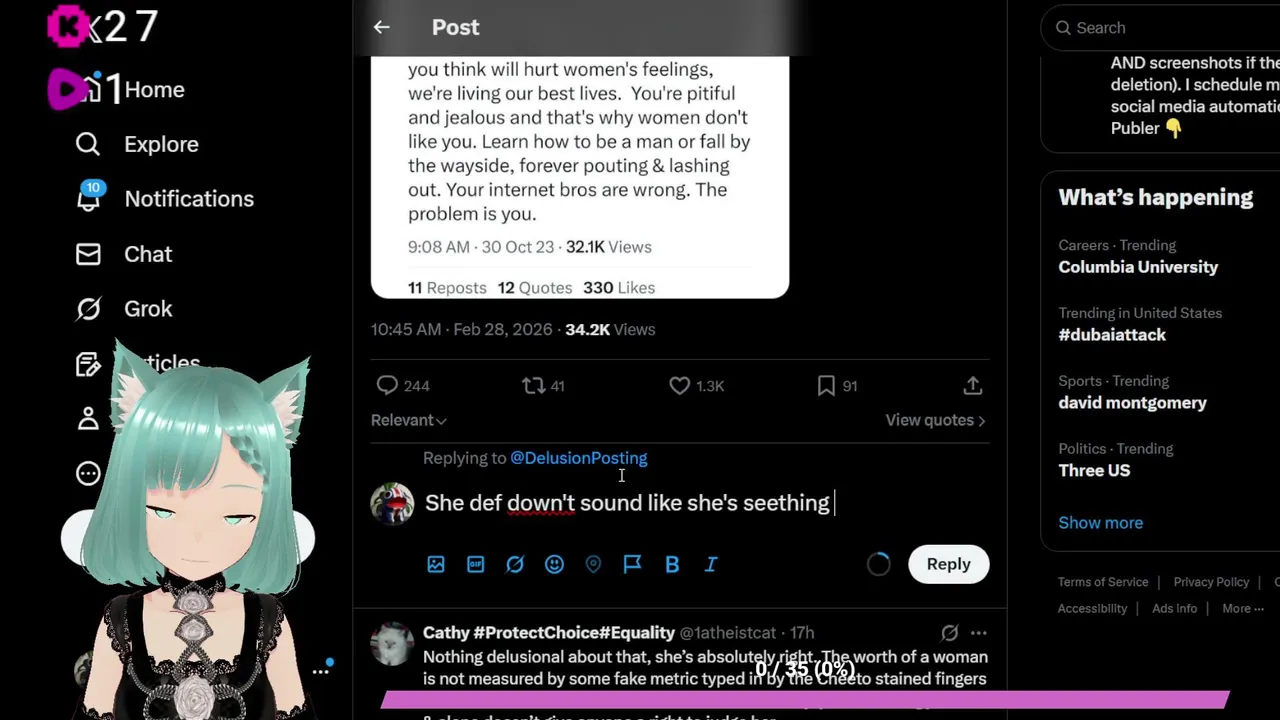Click the back arrow beside Post
The height and width of the screenshot is (720, 1280).
coord(381,28)
